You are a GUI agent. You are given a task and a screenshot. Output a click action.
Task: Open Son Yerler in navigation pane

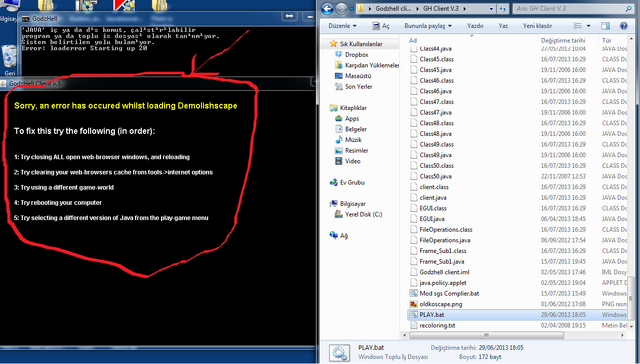358,86
